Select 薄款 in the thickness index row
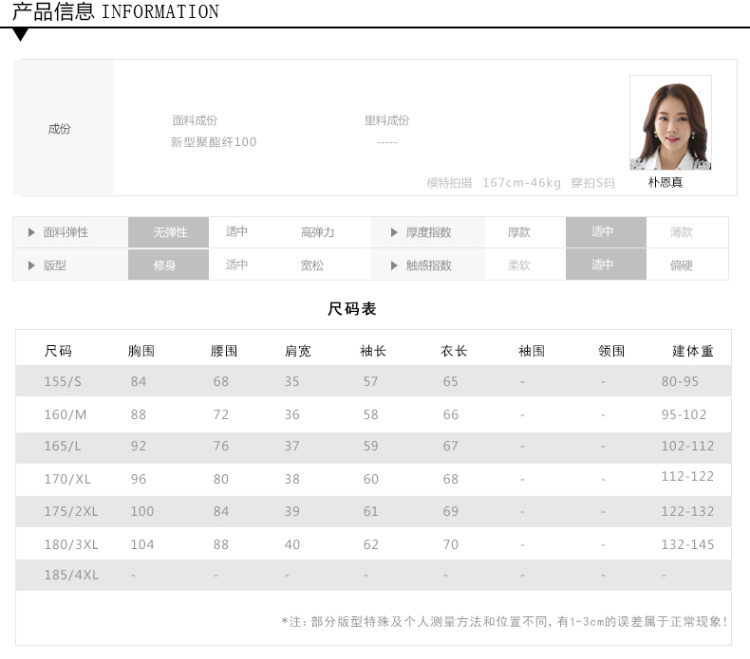This screenshot has width=750, height=659. tap(681, 232)
